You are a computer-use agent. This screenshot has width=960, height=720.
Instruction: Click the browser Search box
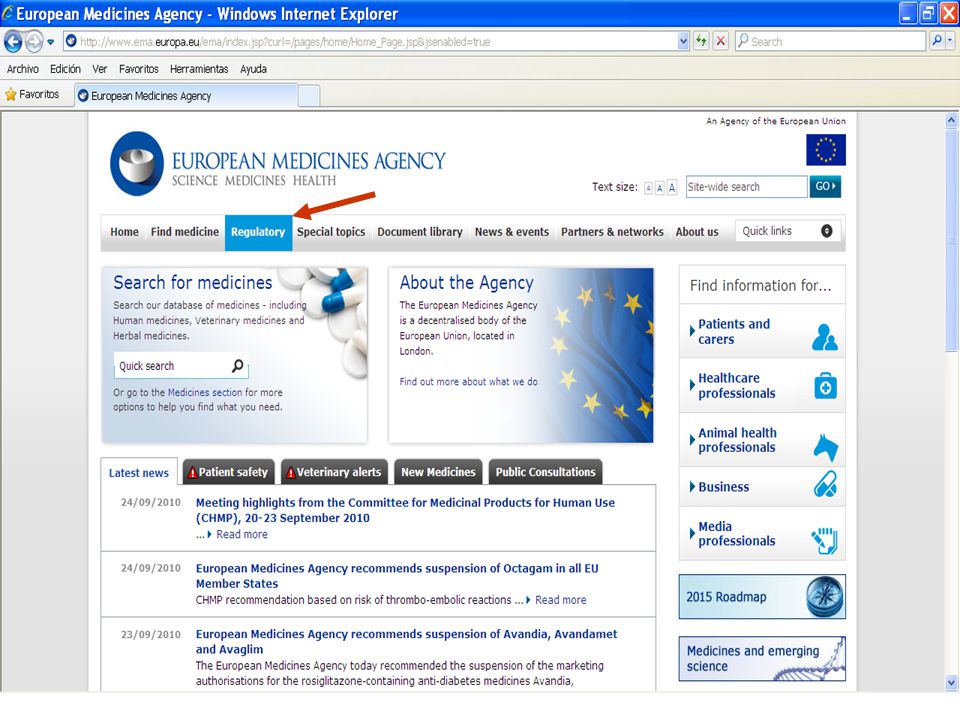point(830,42)
